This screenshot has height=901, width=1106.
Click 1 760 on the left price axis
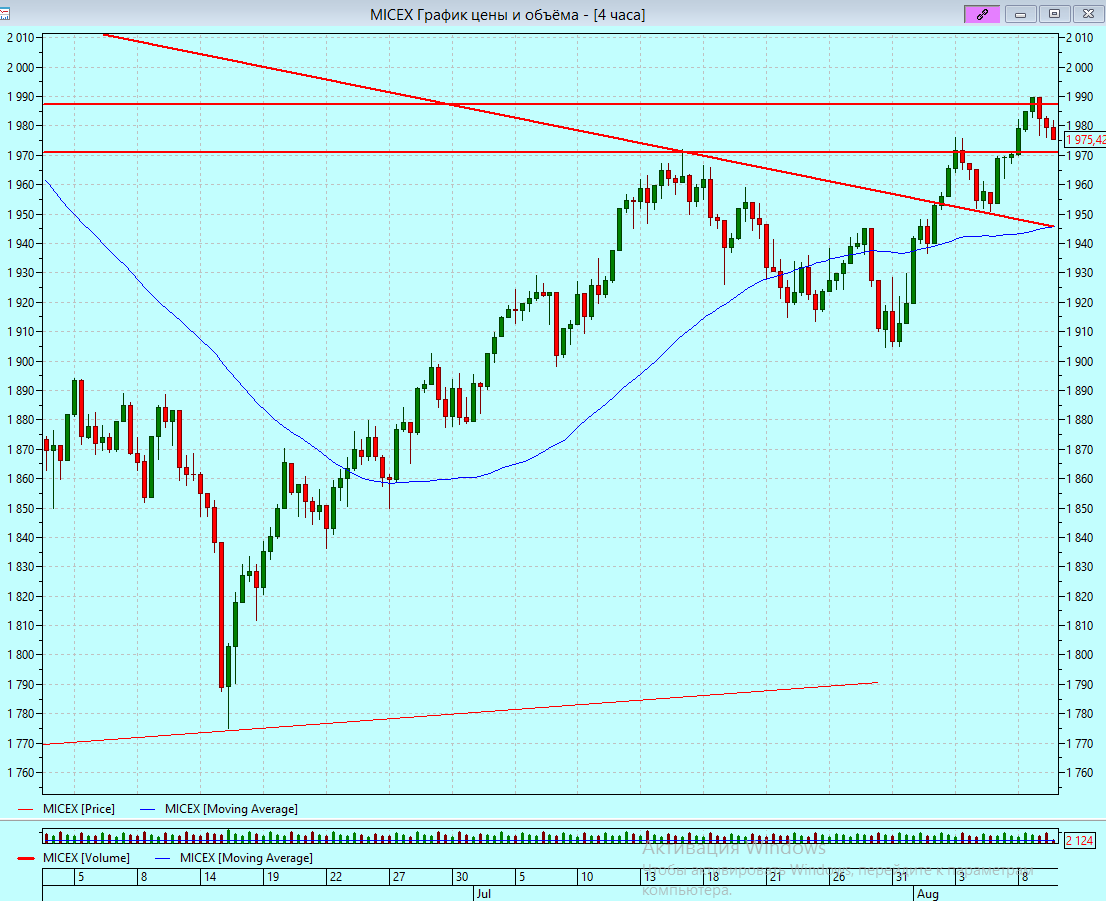(x=20, y=773)
